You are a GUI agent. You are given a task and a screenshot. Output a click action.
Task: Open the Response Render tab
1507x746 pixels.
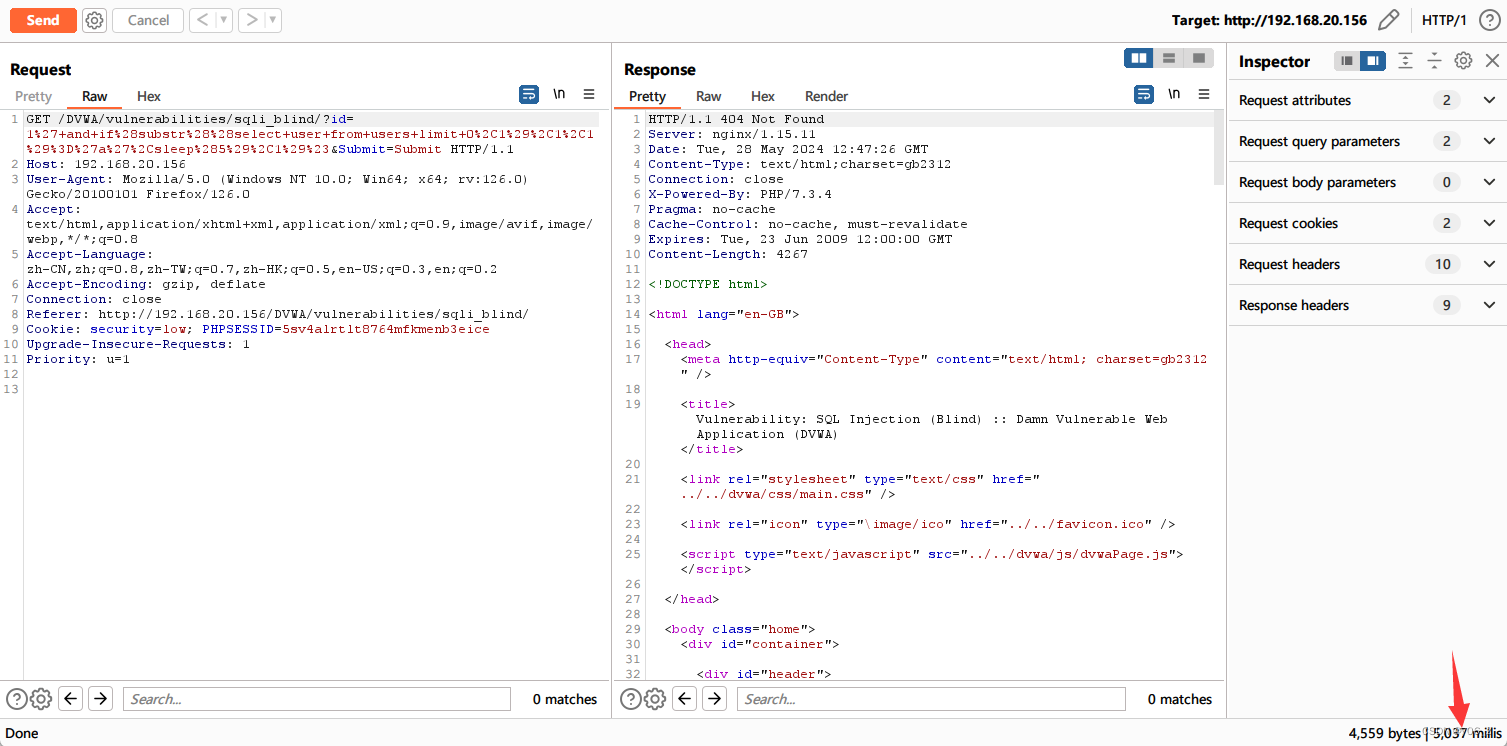[x=827, y=96]
